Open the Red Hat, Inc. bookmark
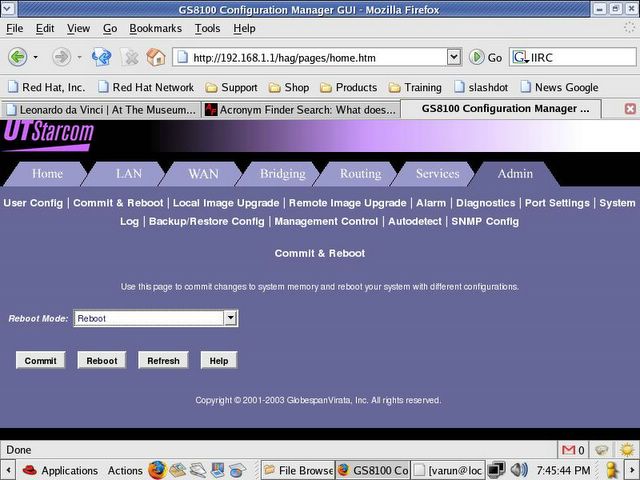Viewport: 640px width, 480px height. click(x=47, y=87)
